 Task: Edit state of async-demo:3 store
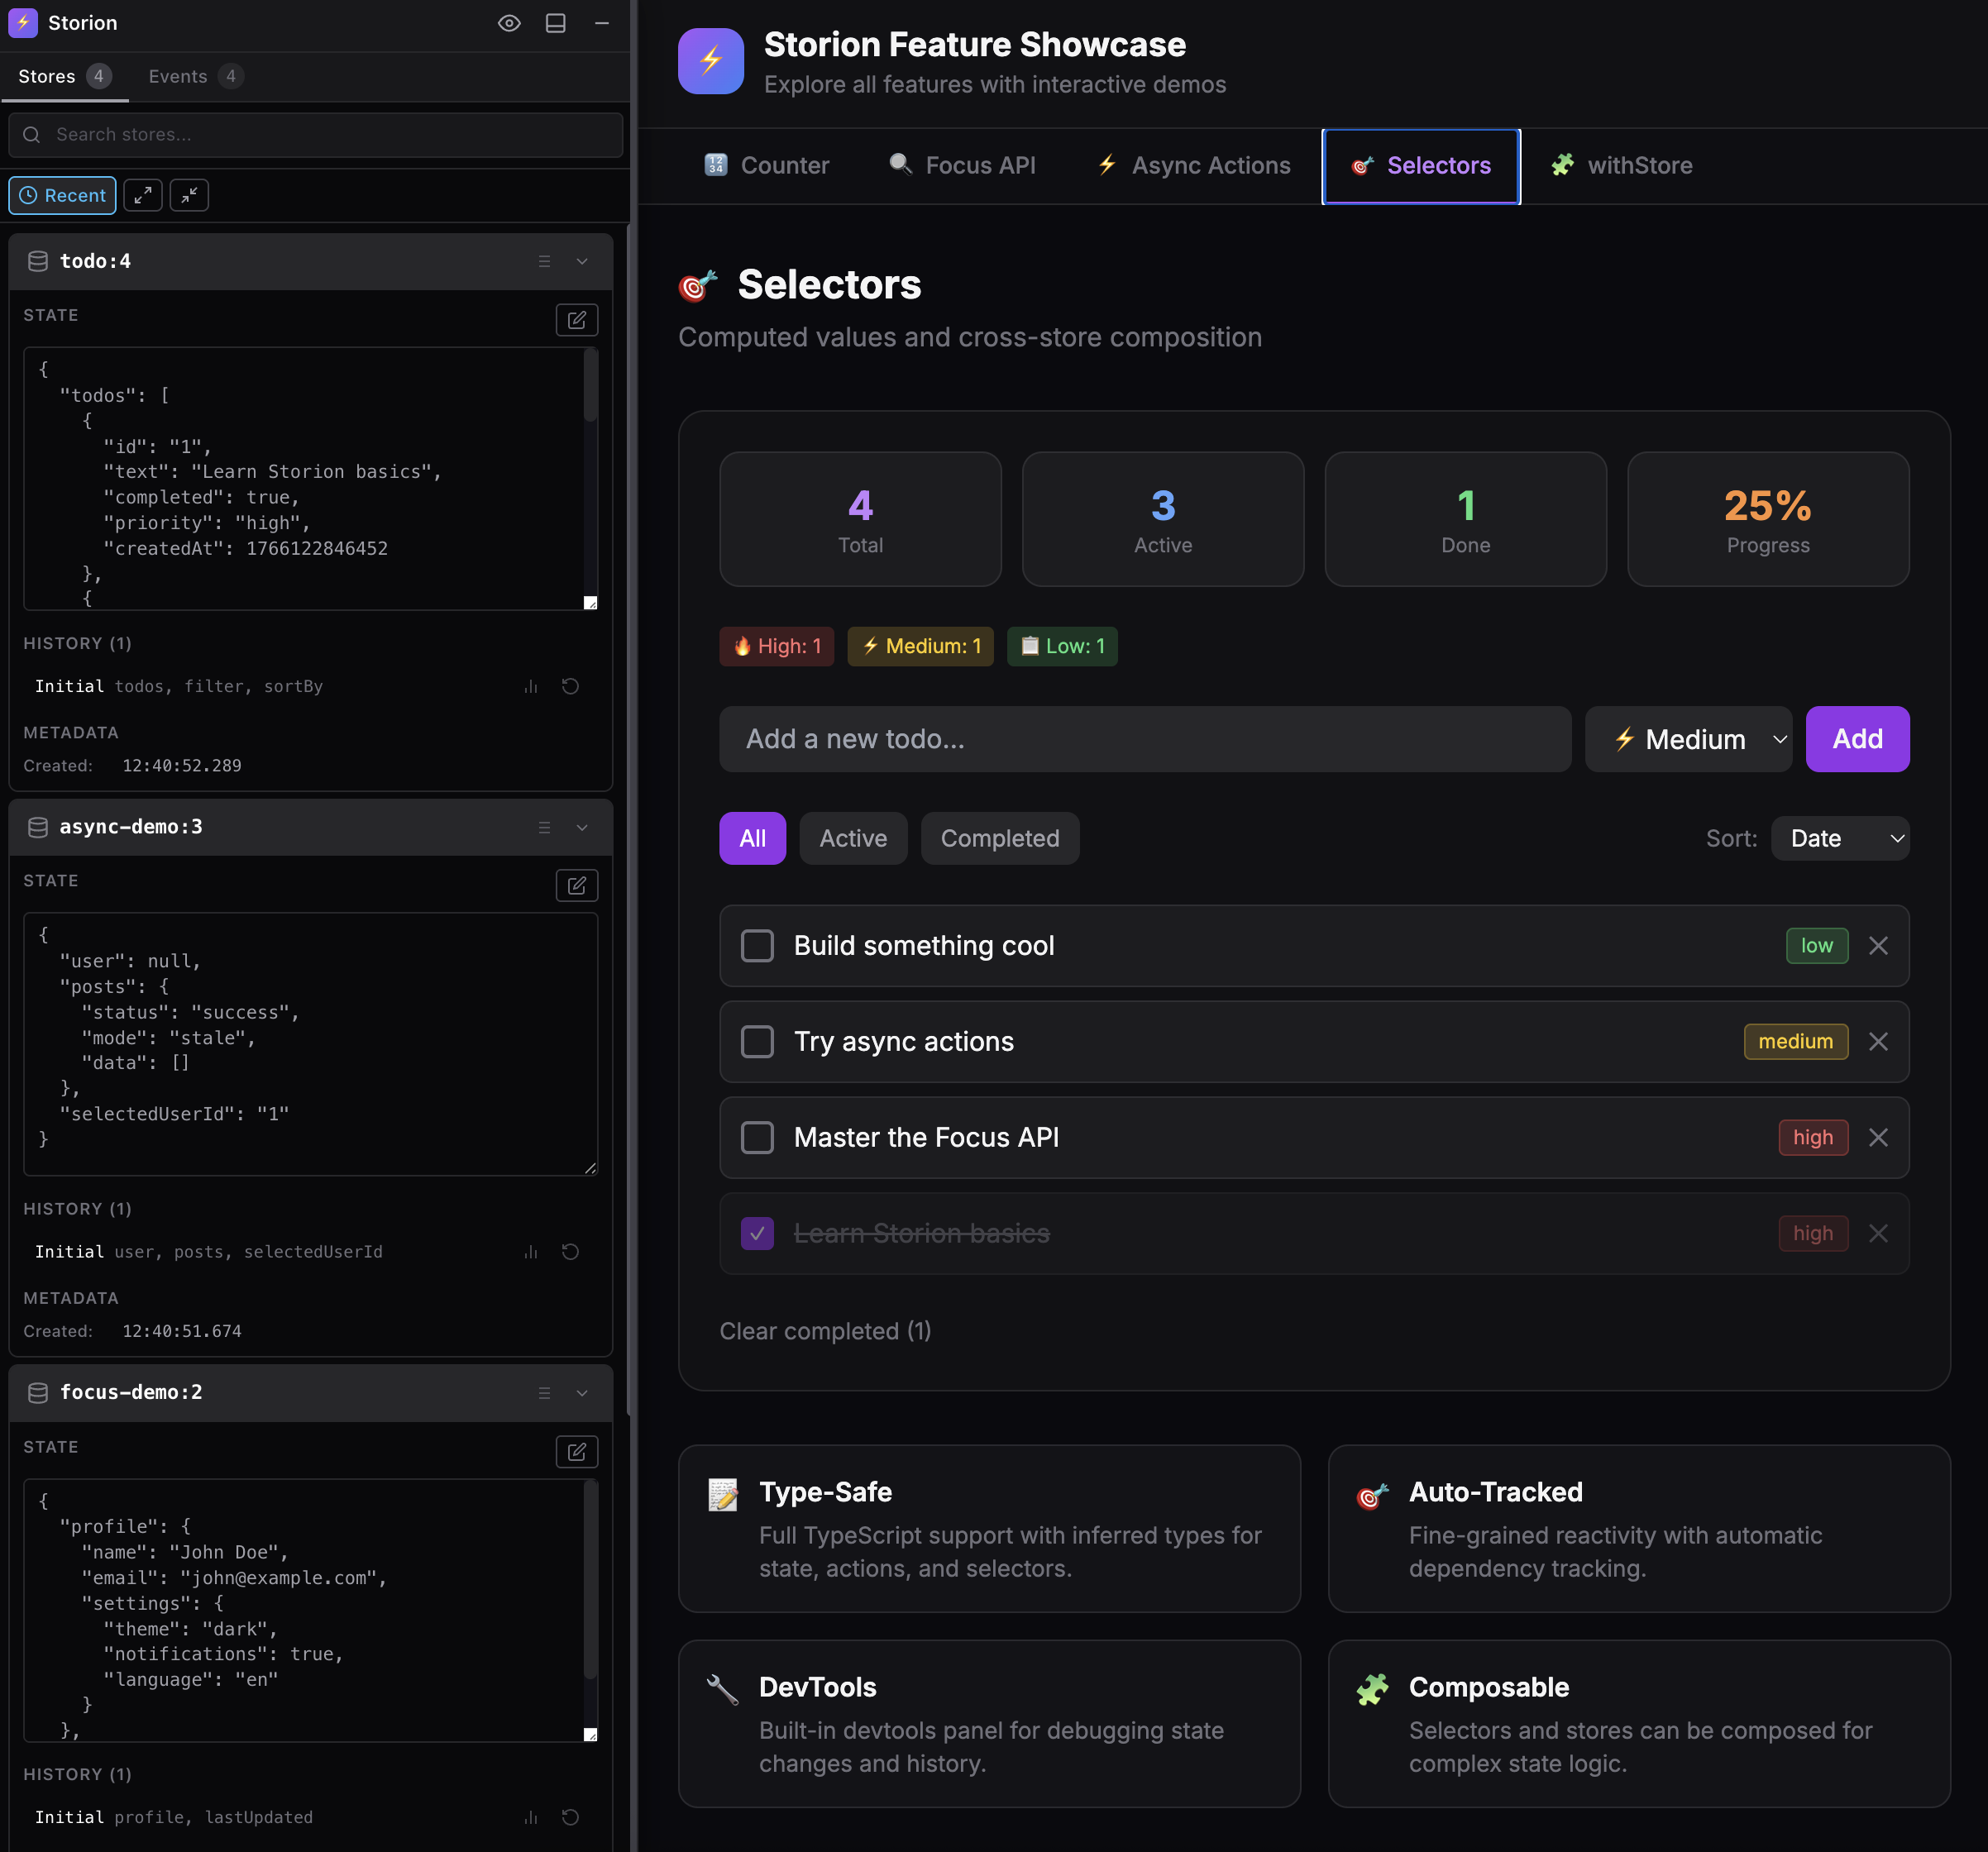point(577,885)
